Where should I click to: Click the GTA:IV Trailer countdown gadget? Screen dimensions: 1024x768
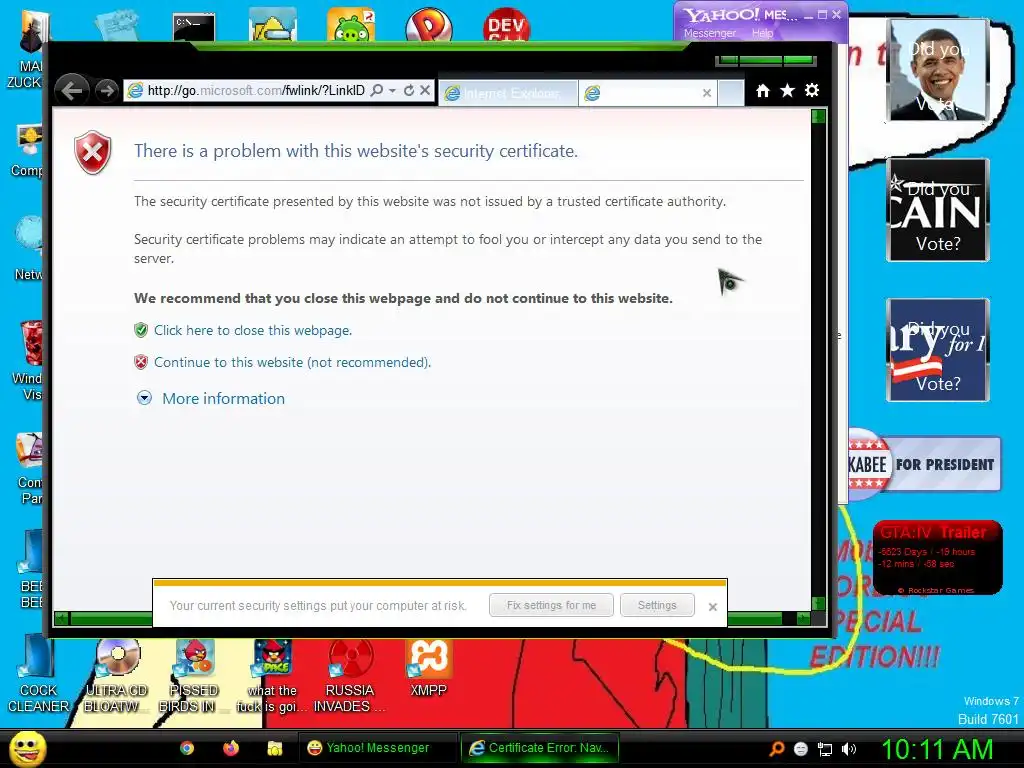[938, 557]
